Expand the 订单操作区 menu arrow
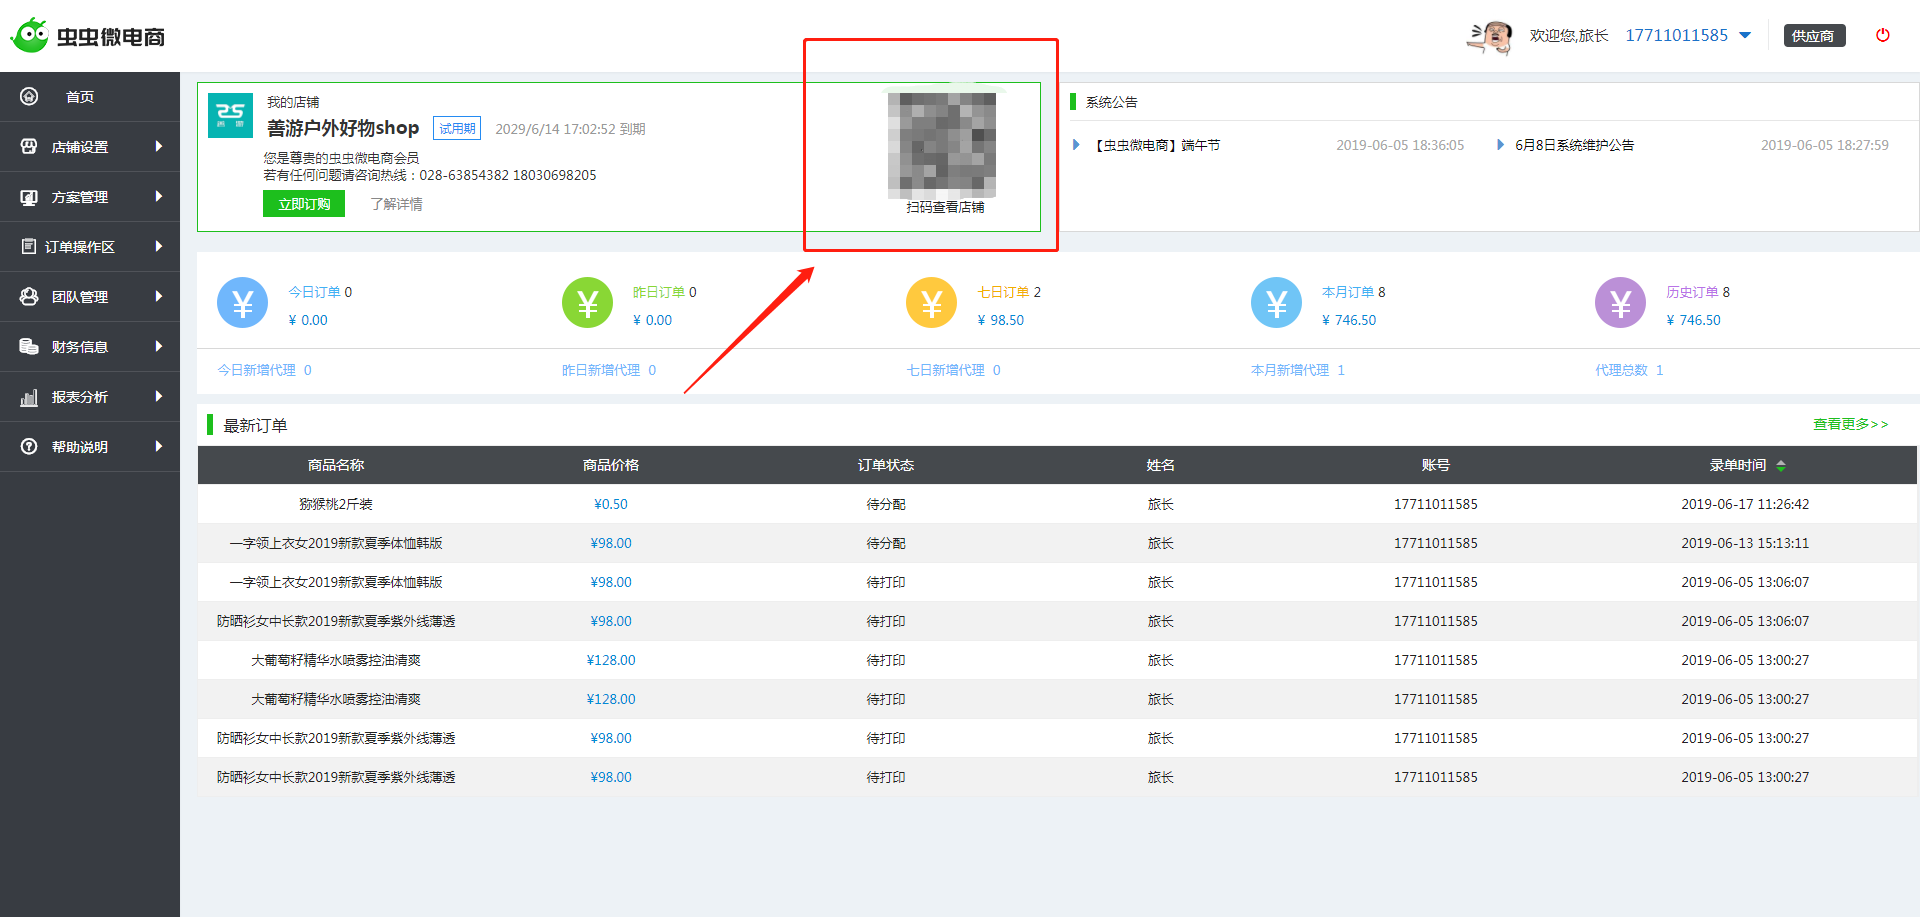Image resolution: width=1920 pixels, height=917 pixels. [x=158, y=246]
